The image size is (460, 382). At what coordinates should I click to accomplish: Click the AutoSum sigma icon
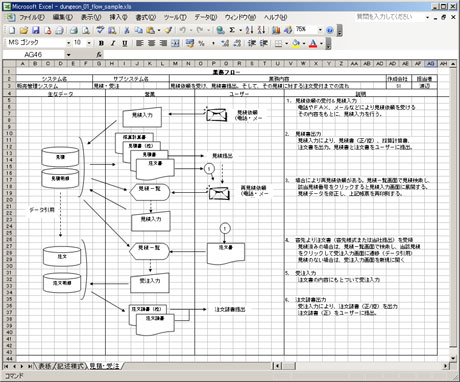(232, 30)
